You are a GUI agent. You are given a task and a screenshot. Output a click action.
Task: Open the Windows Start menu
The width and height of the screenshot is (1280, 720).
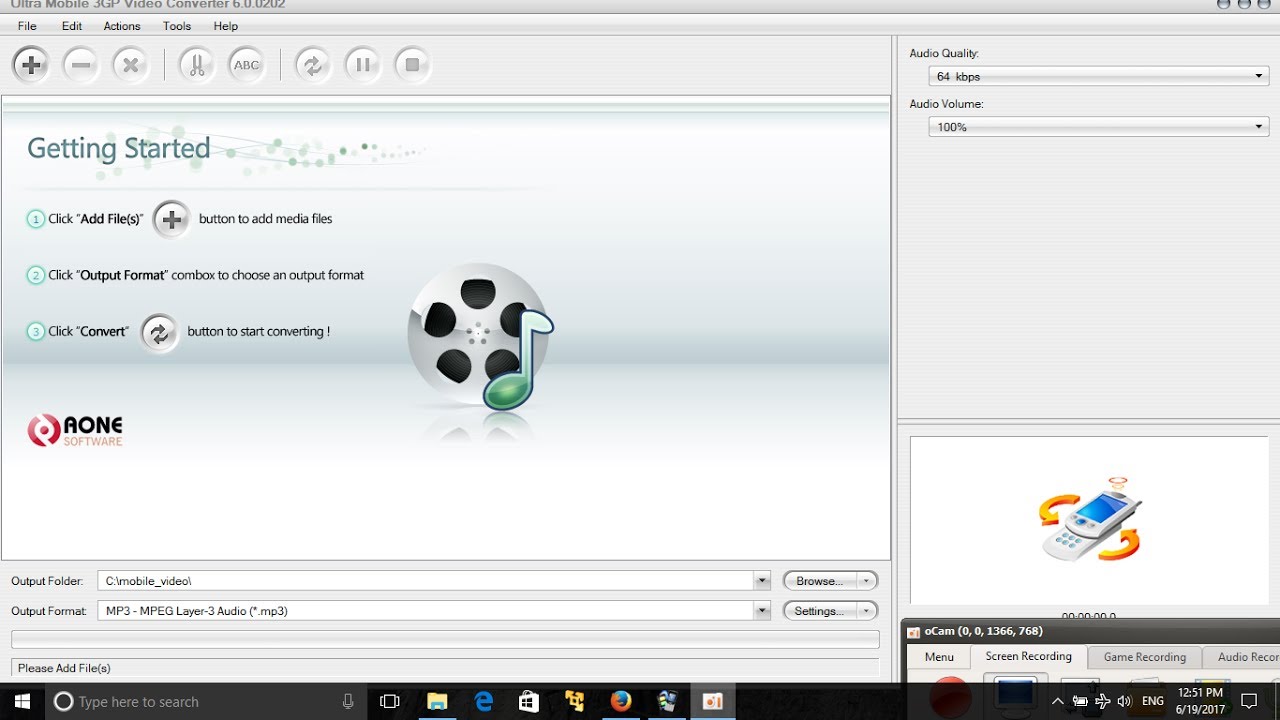pos(22,702)
